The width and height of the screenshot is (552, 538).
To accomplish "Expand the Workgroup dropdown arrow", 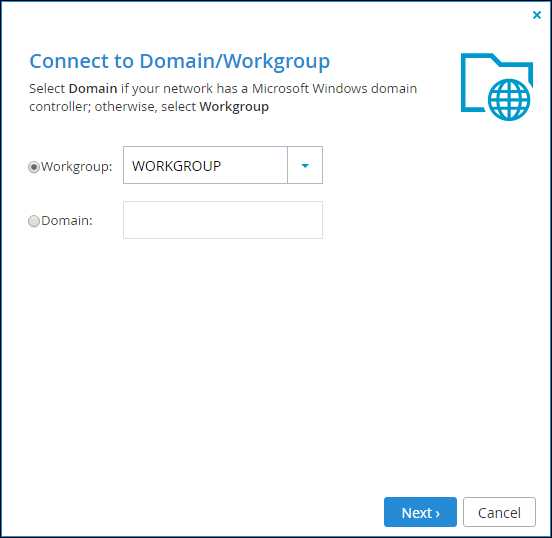I will click(305, 165).
